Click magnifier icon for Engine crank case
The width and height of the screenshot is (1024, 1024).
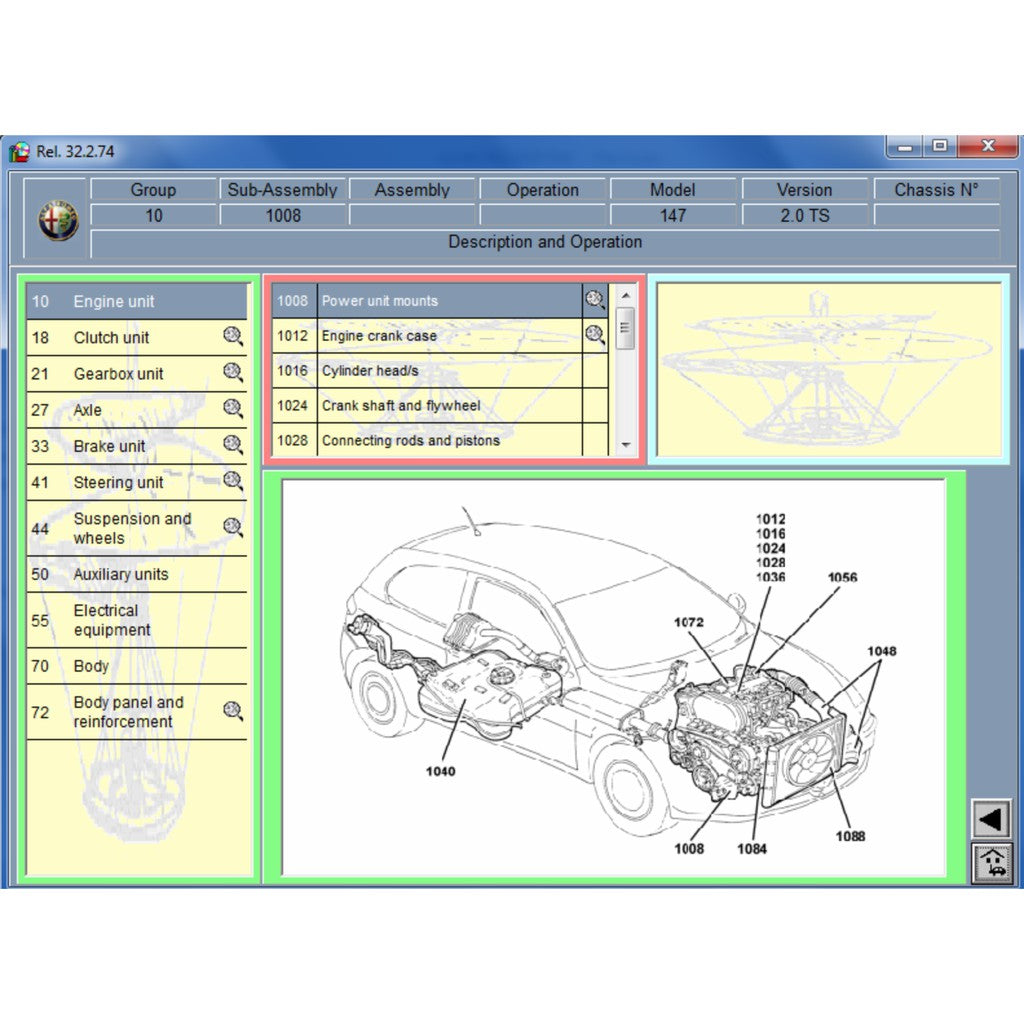[595, 335]
